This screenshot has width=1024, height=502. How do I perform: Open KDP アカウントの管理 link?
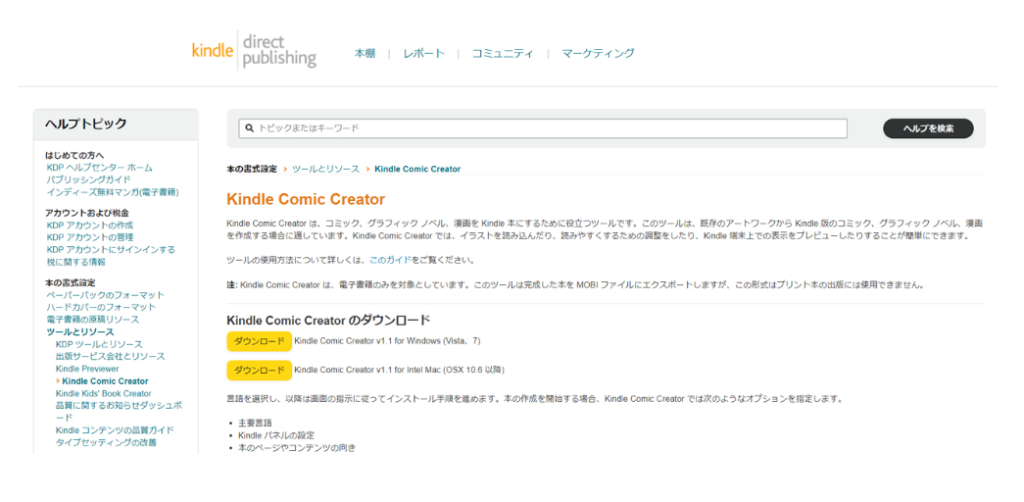90,237
